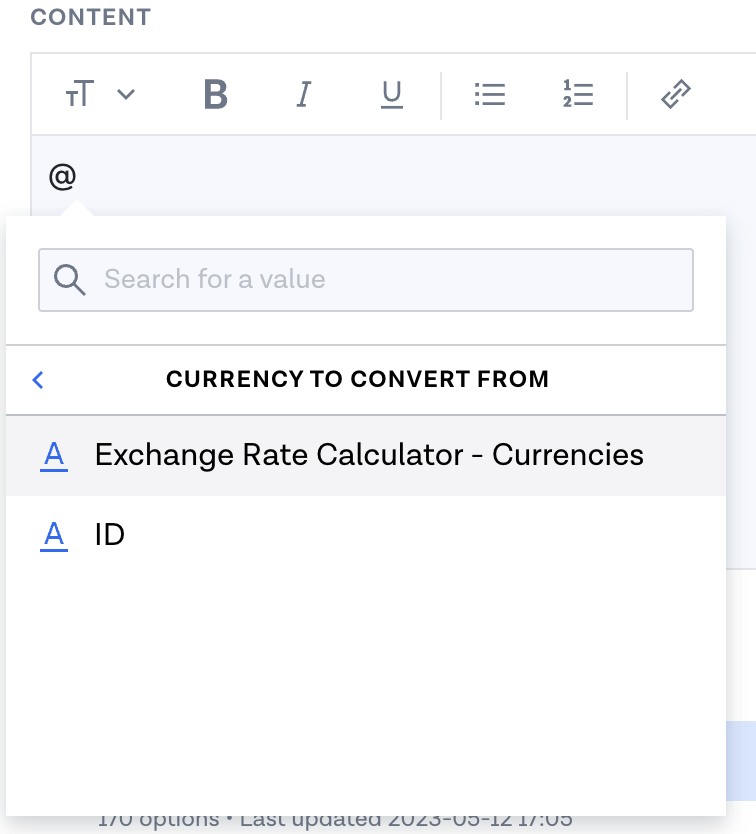Select Exchange Rate Calculator - Currencies option
Screen dimensions: 756x834
[369, 455]
